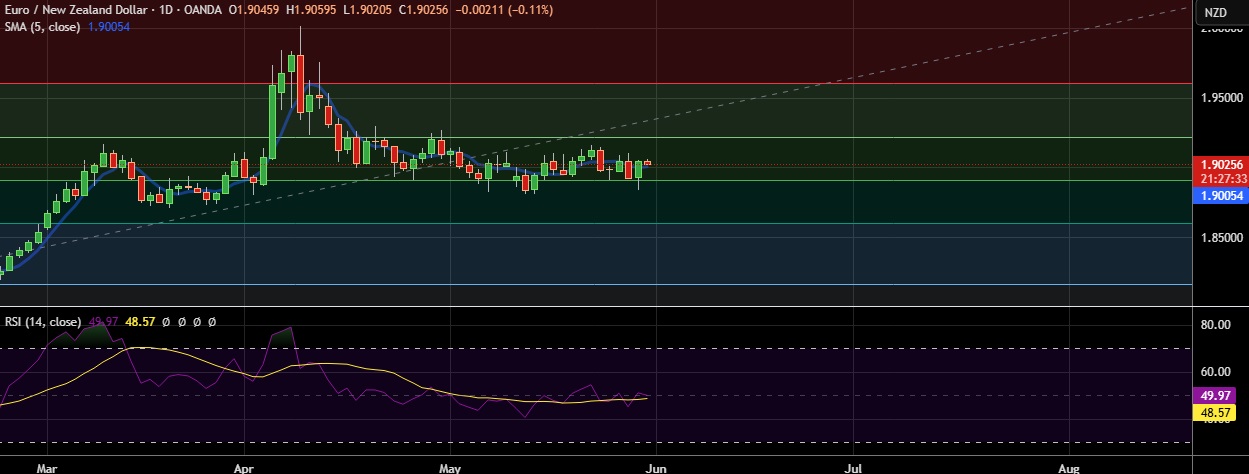Click the Euro / New Zealand Dollar title

(x=76, y=10)
